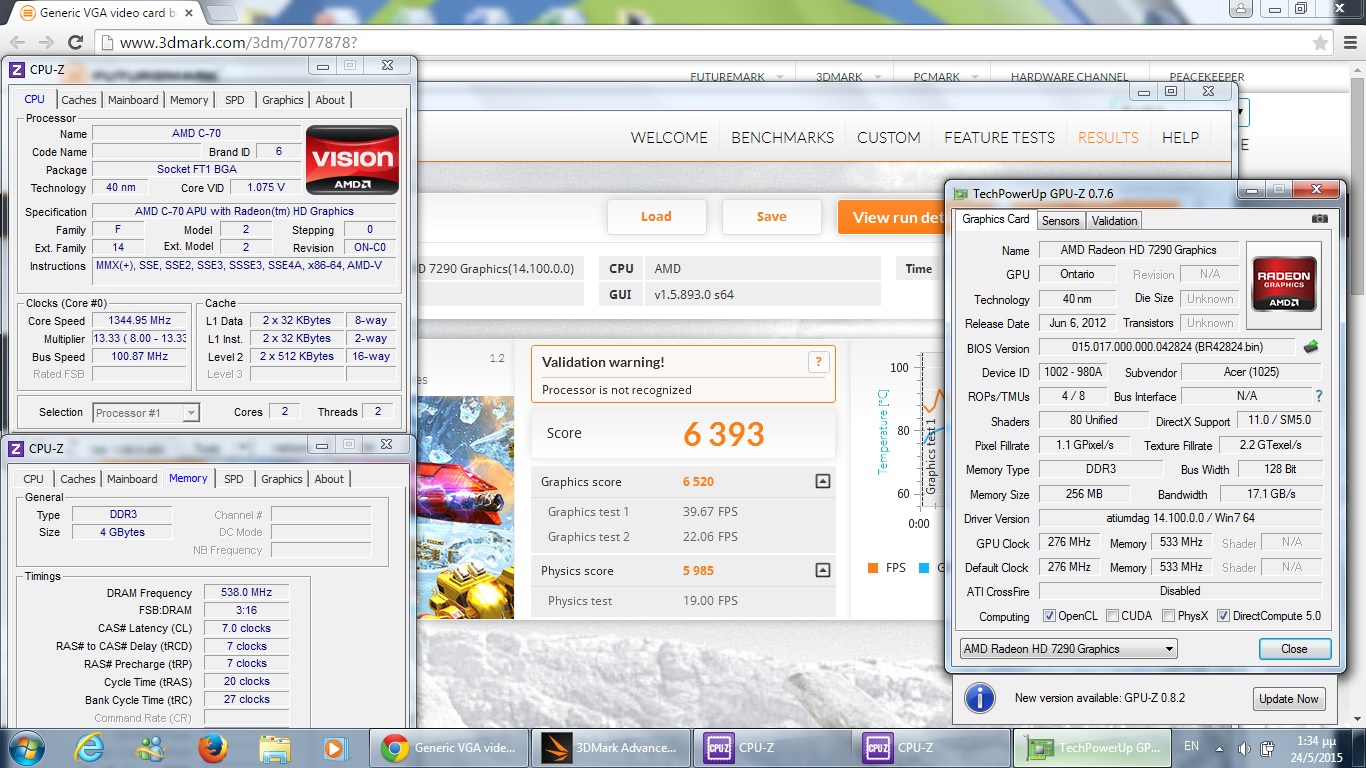The width and height of the screenshot is (1366, 768).
Task: Click browser address bar URL
Action: point(238,43)
